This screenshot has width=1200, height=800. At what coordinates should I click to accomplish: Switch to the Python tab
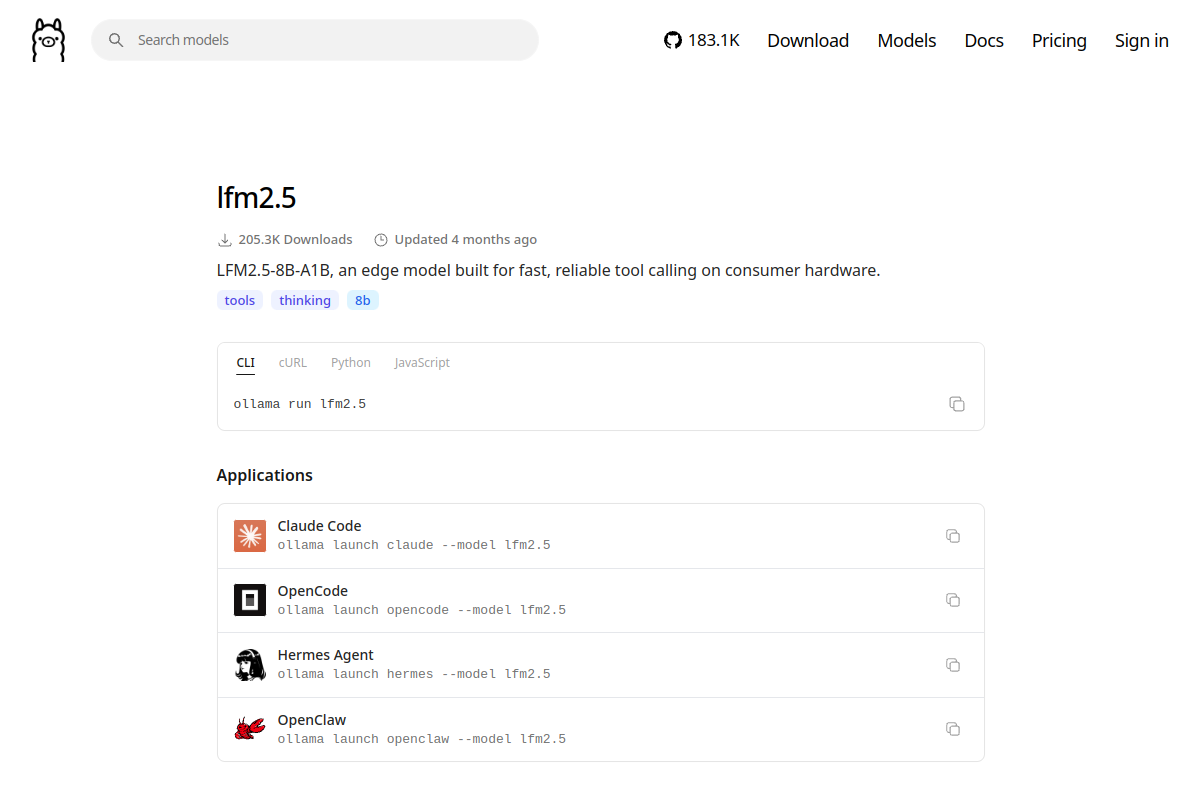pyautogui.click(x=351, y=363)
